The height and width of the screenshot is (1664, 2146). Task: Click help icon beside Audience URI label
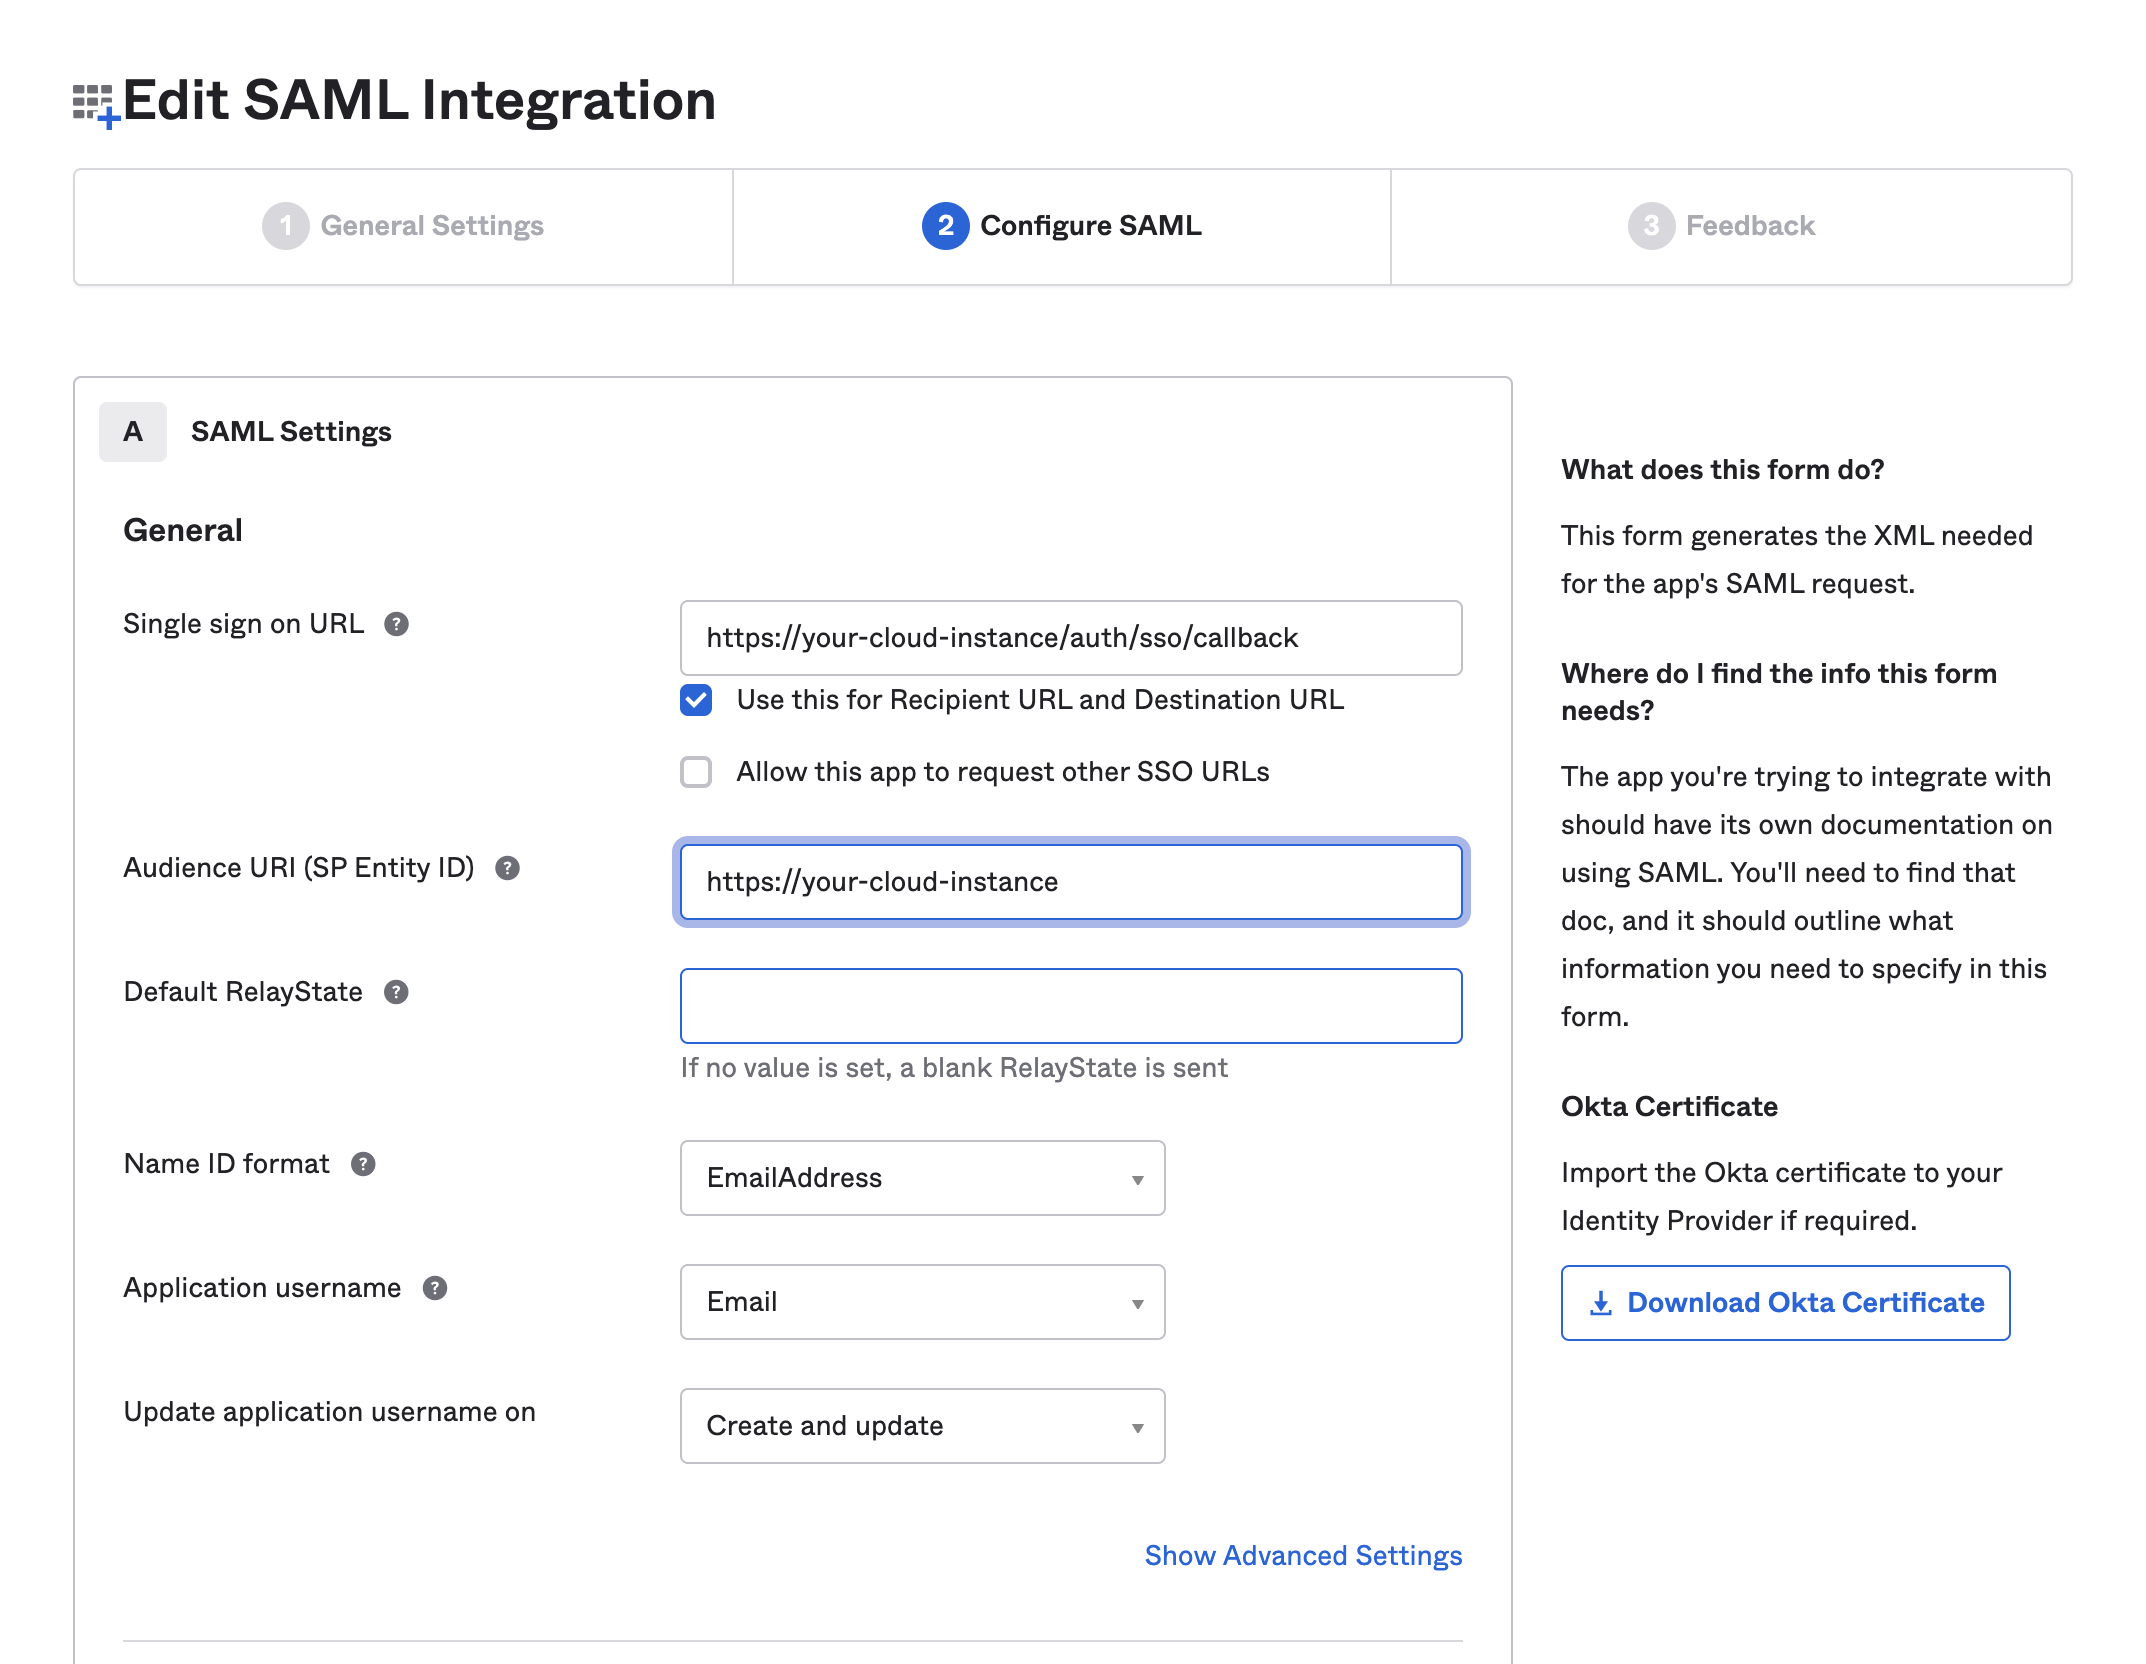(508, 868)
